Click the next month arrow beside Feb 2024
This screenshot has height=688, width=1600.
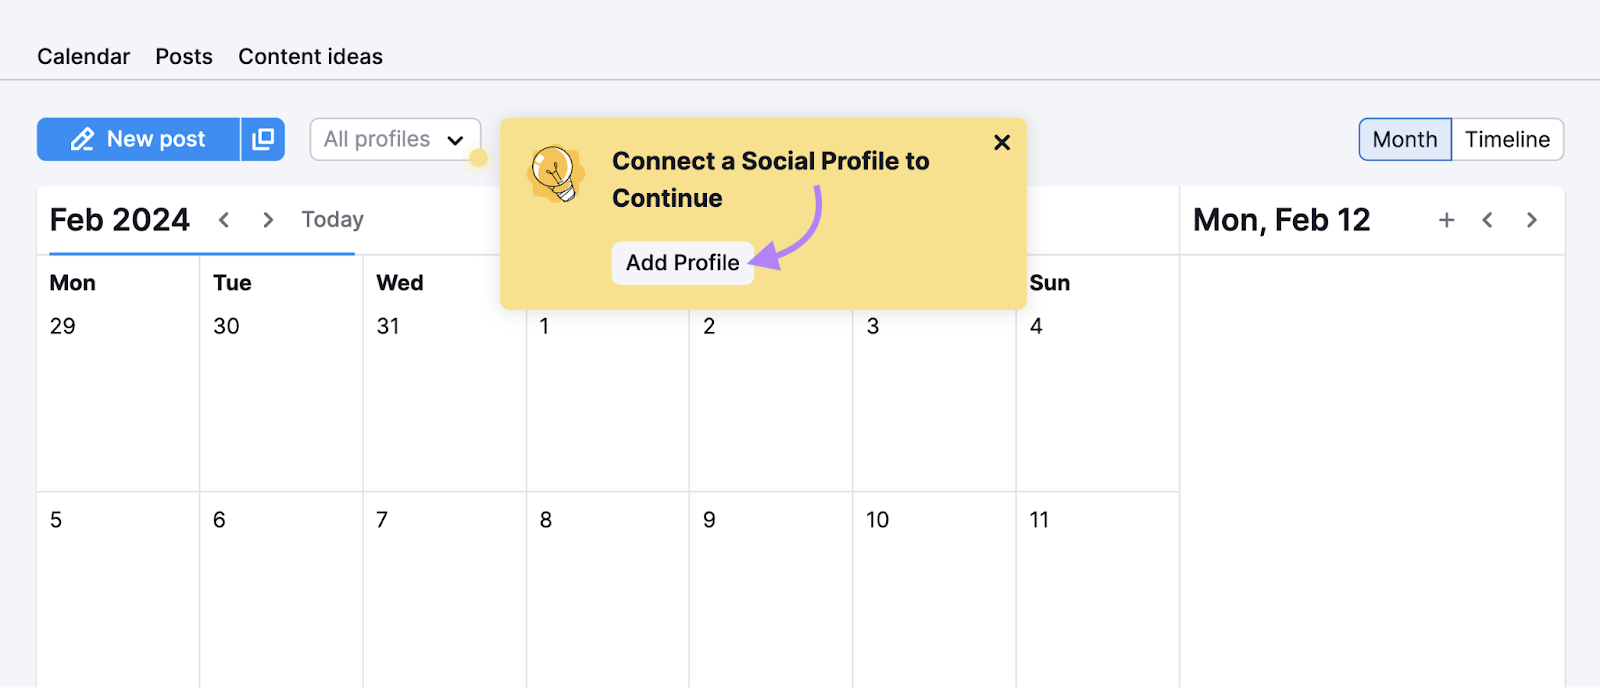(267, 220)
